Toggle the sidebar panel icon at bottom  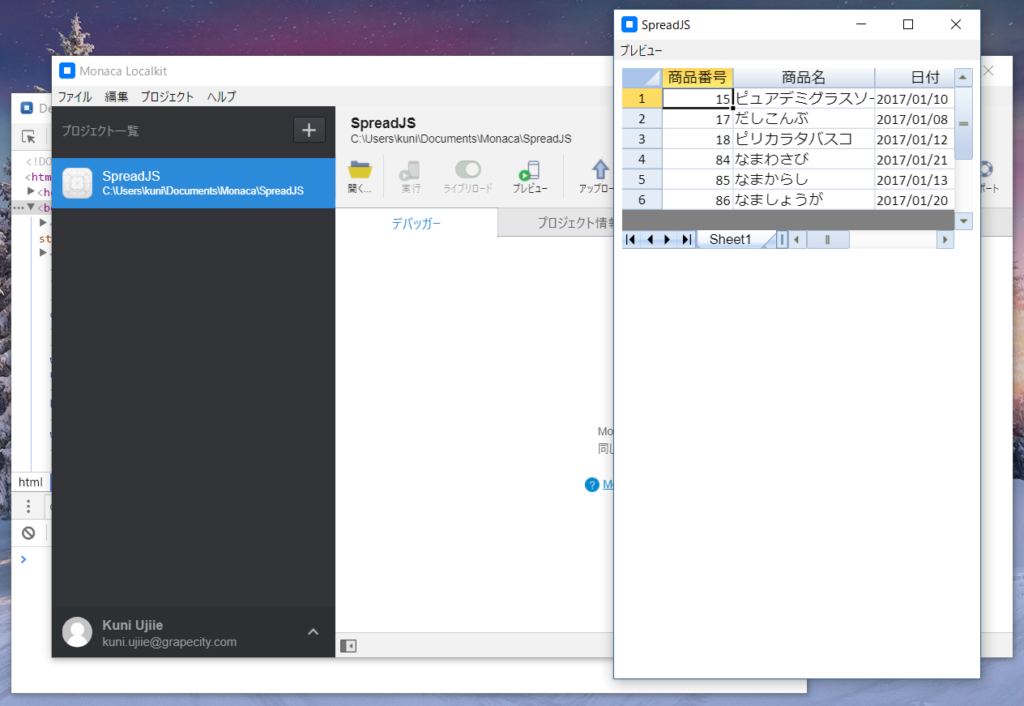tap(348, 646)
